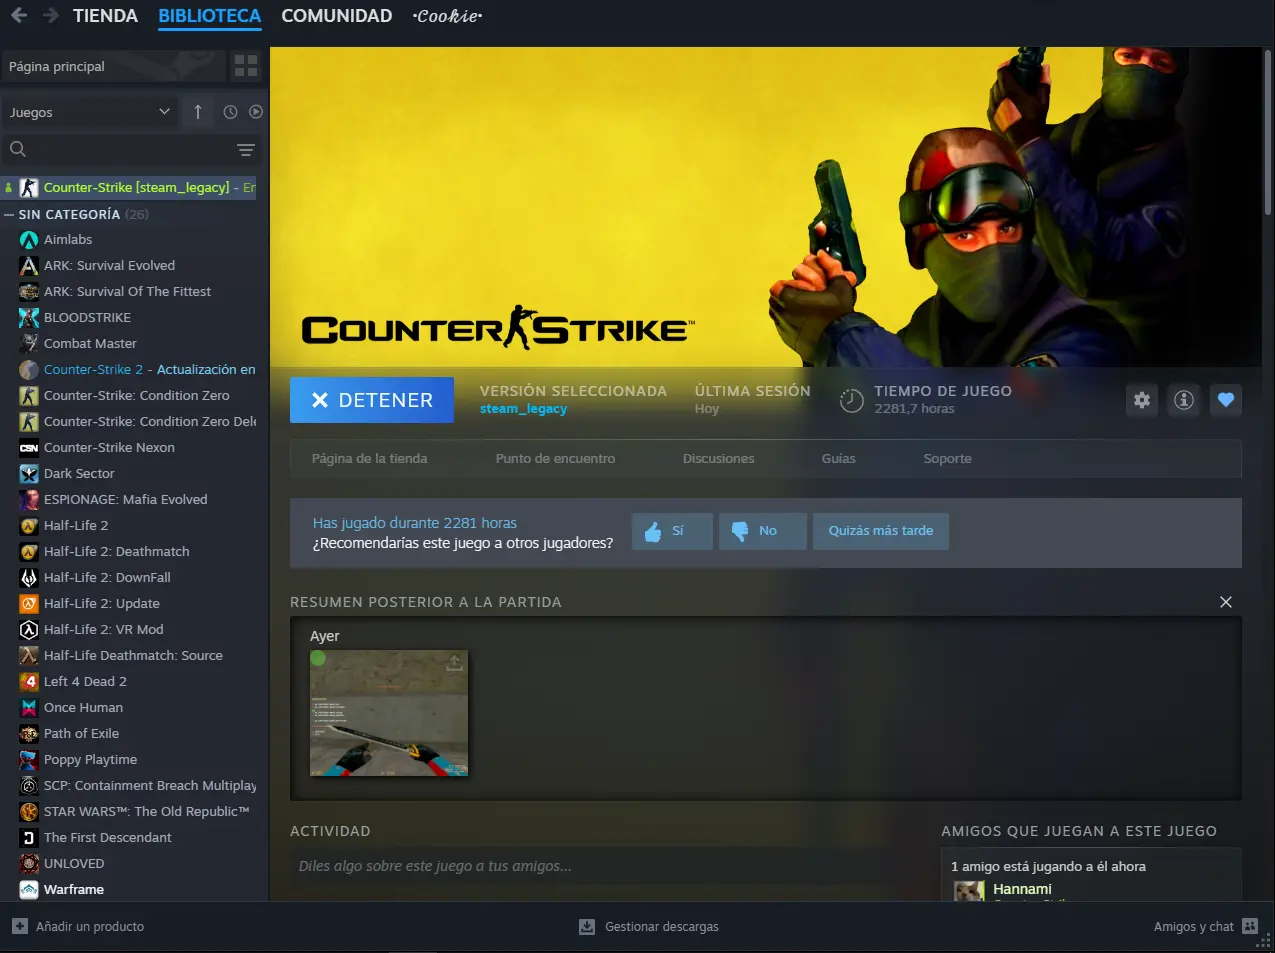This screenshot has height=953, width=1275.
Task: Open the Cookie profile tab
Action: pyautogui.click(x=448, y=16)
